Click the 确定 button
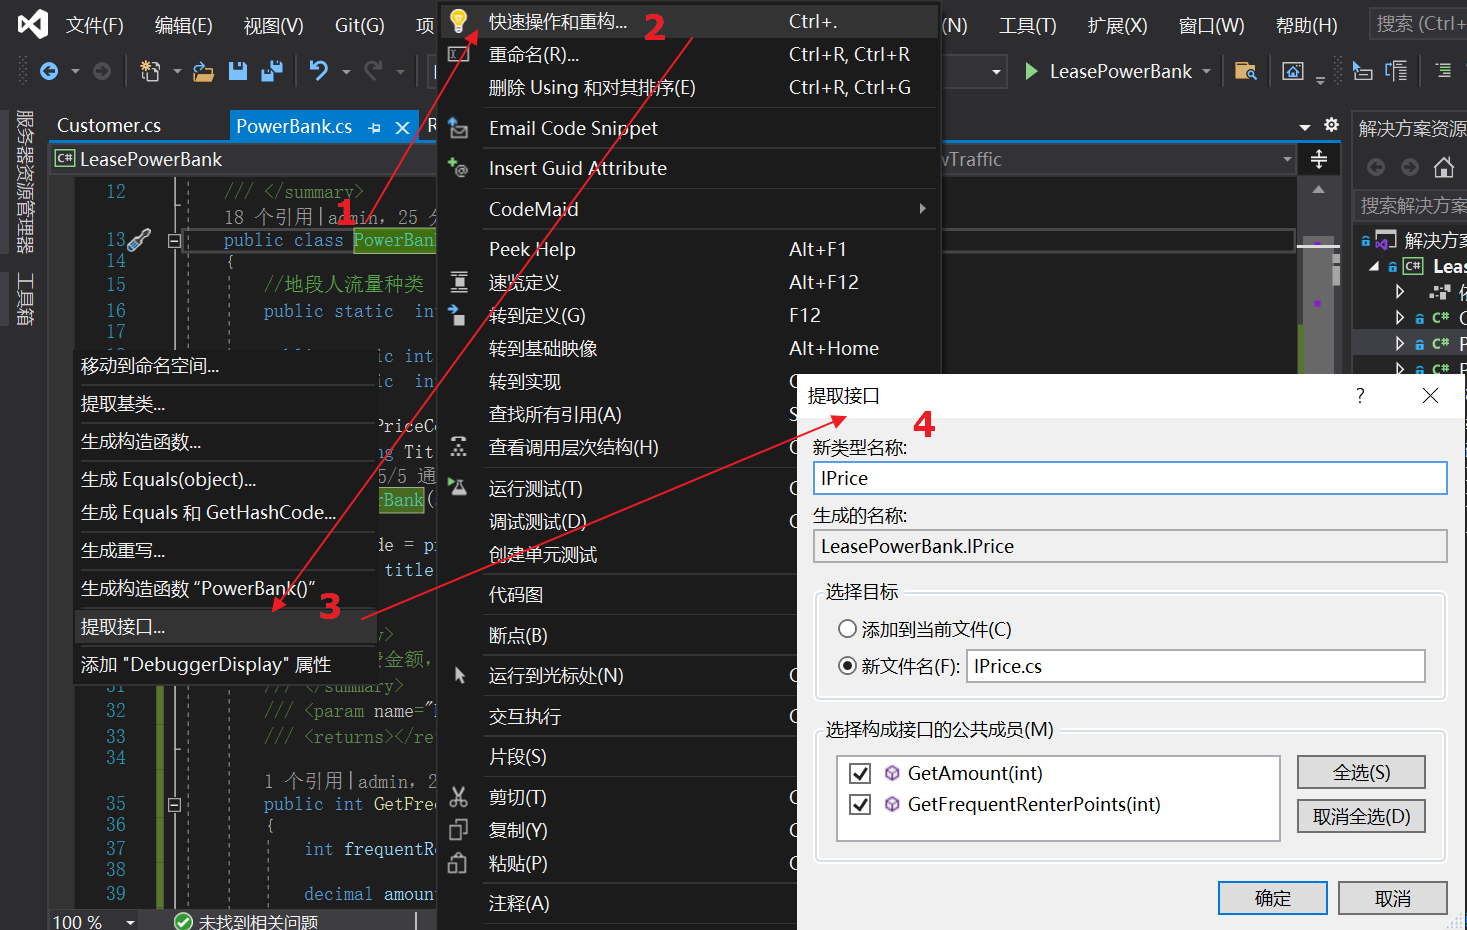The width and height of the screenshot is (1467, 930). pos(1273,898)
